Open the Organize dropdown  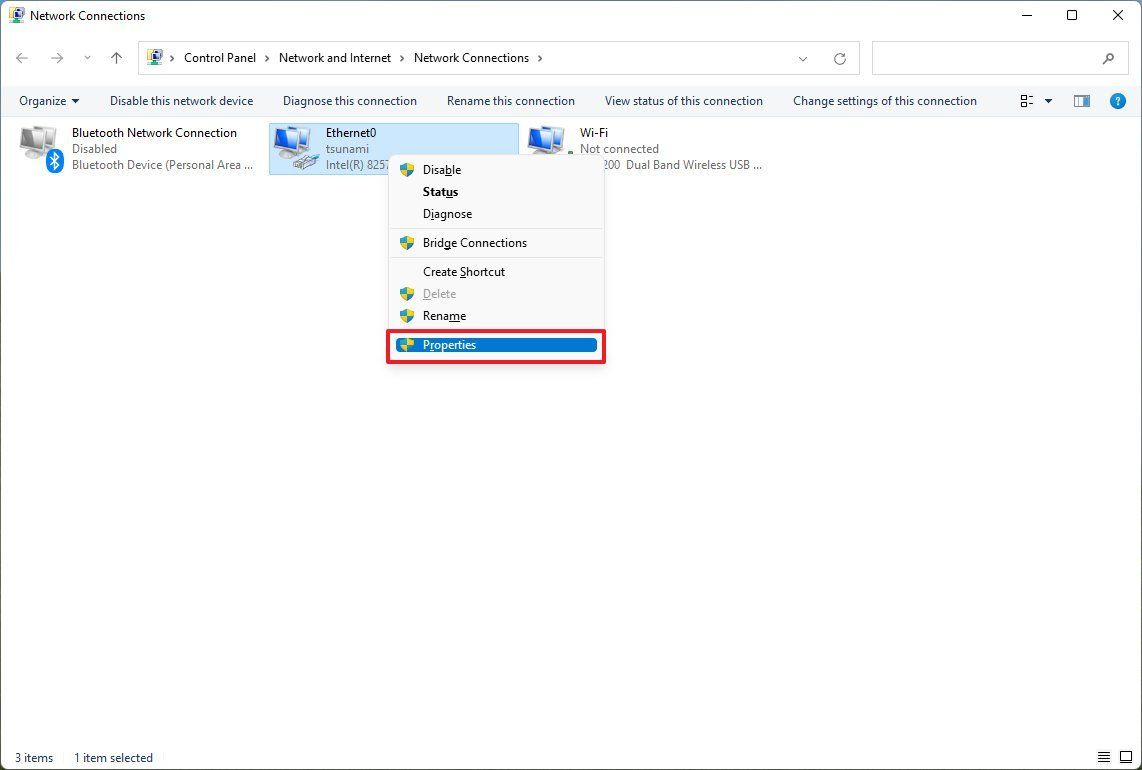(x=47, y=100)
